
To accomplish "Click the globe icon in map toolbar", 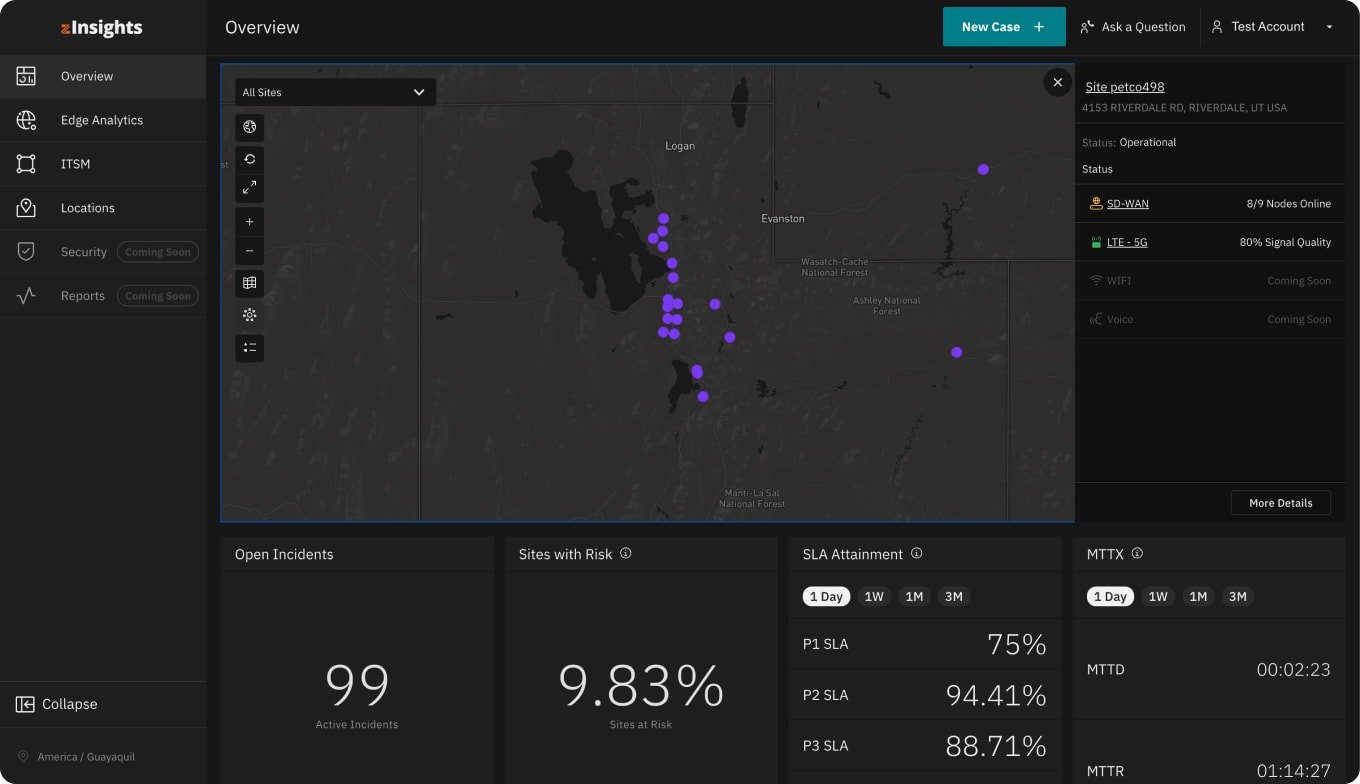I will pos(250,127).
